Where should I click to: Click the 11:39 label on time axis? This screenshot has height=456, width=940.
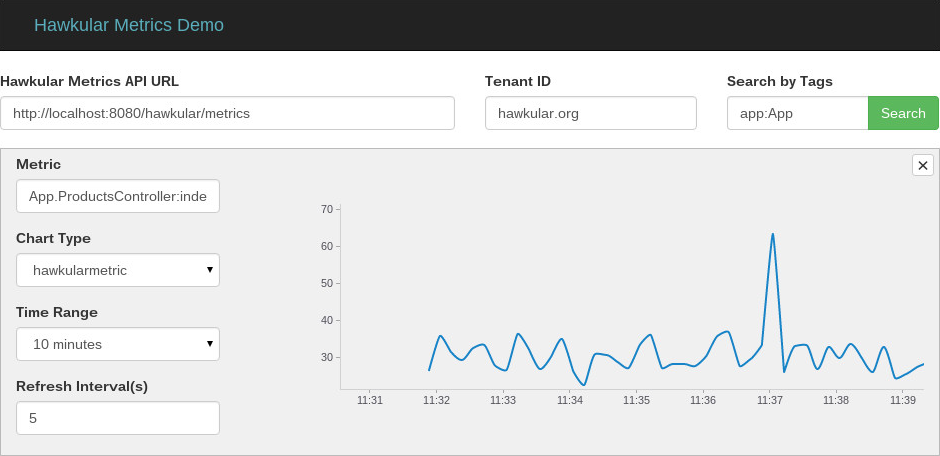pyautogui.click(x=903, y=400)
